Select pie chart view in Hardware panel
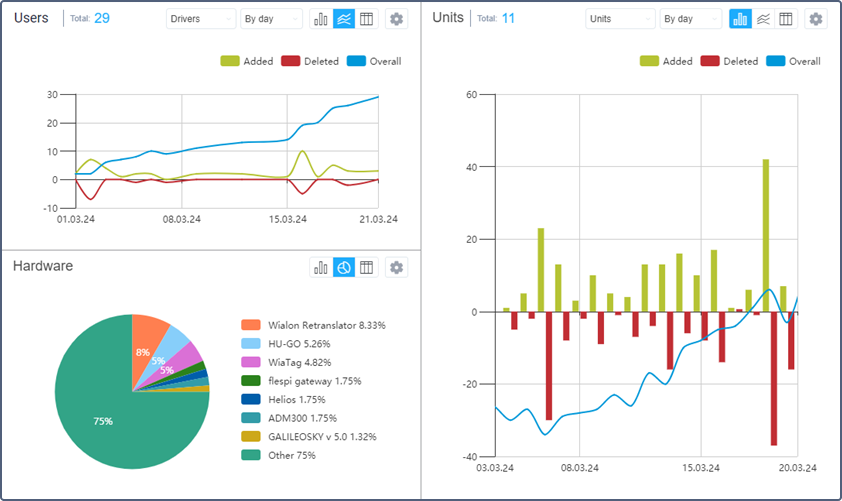The width and height of the screenshot is (842, 501). click(x=344, y=267)
